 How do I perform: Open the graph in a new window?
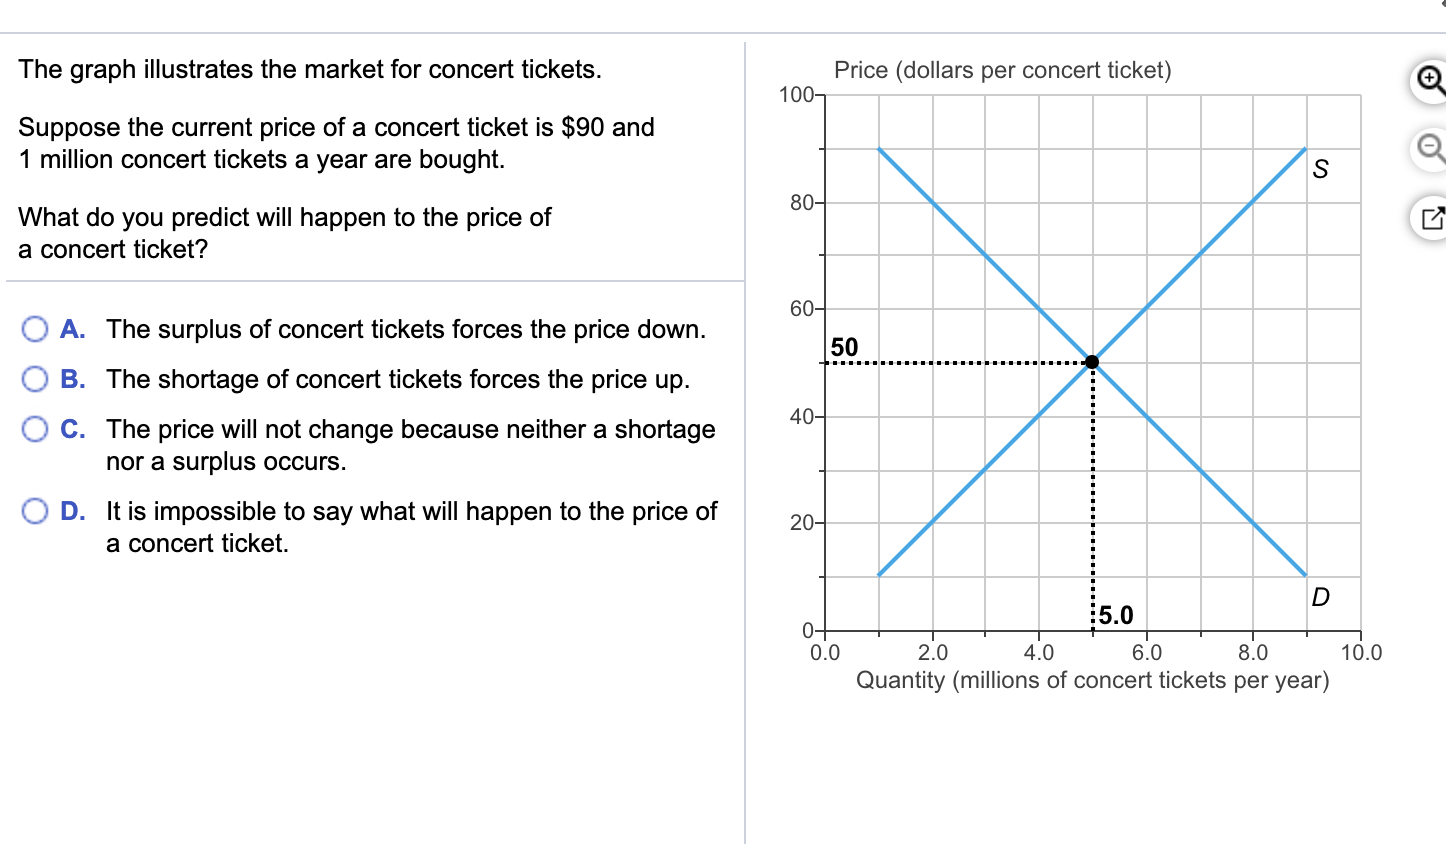pyautogui.click(x=1430, y=217)
